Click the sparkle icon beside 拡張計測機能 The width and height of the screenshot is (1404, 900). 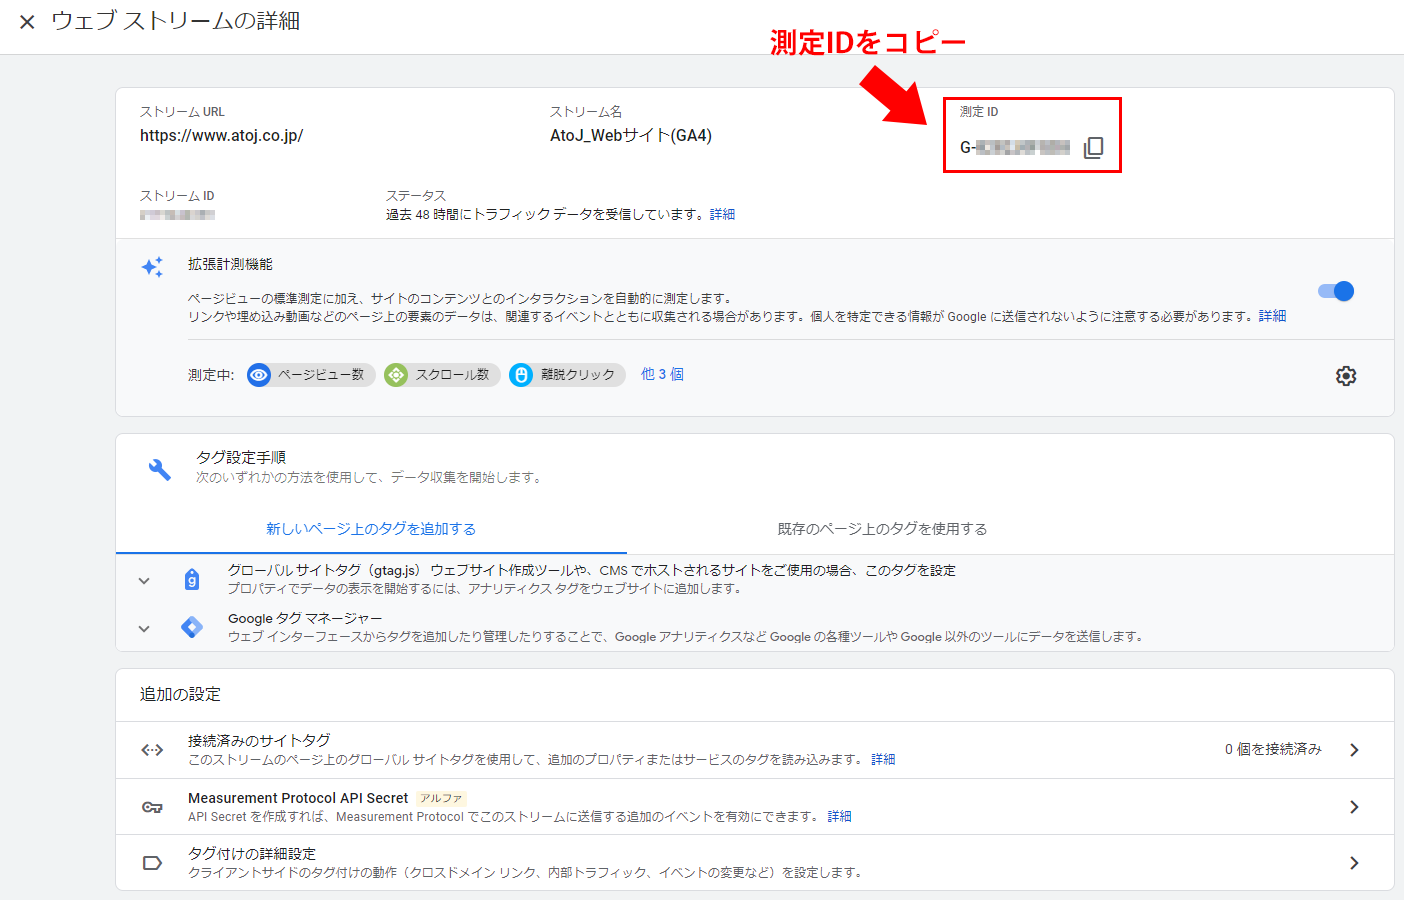[x=152, y=267]
